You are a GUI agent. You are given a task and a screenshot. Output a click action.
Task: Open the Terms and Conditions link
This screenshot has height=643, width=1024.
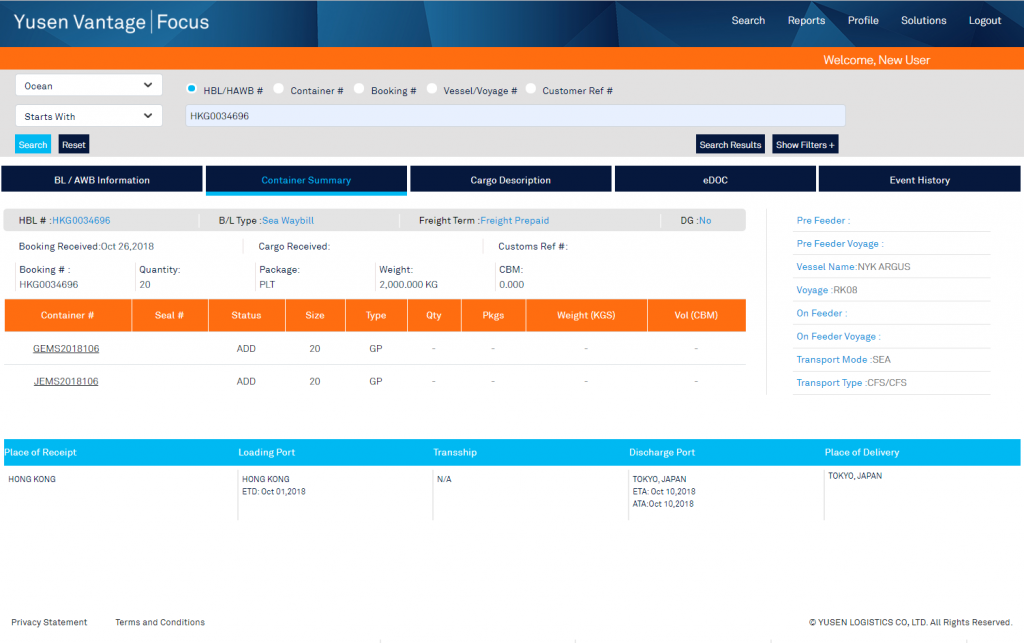[x=160, y=622]
